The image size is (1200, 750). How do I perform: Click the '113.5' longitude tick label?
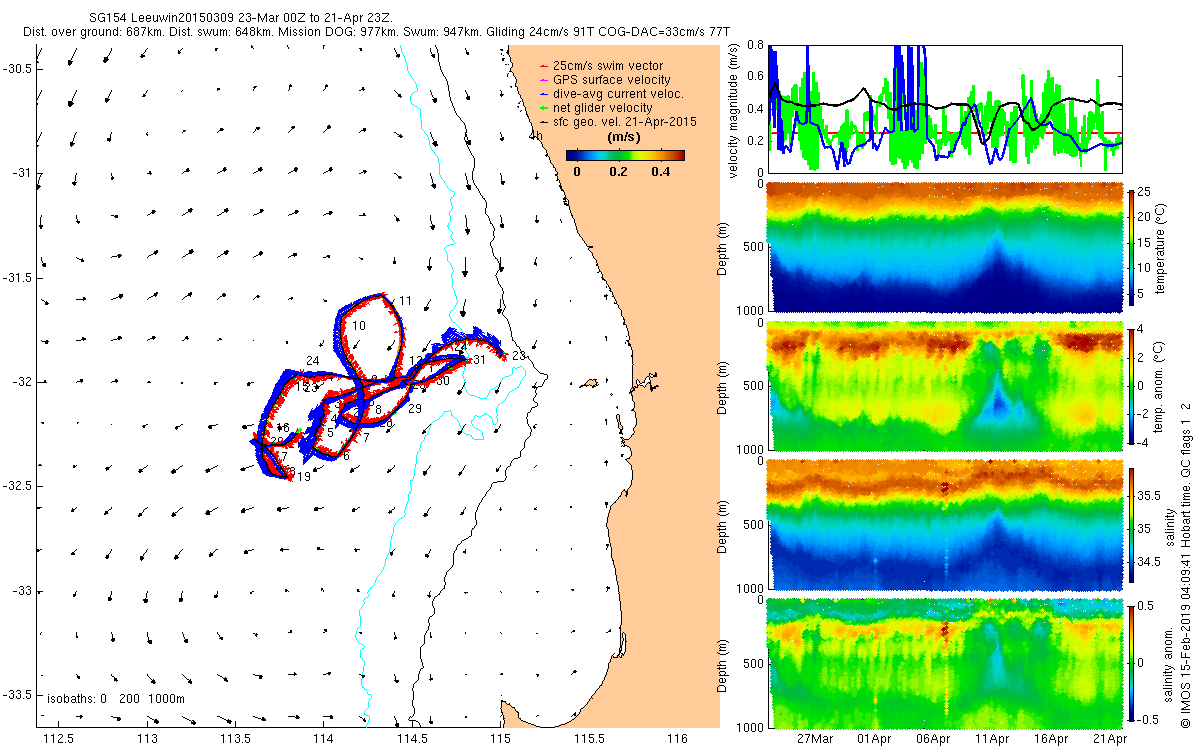[x=235, y=739]
